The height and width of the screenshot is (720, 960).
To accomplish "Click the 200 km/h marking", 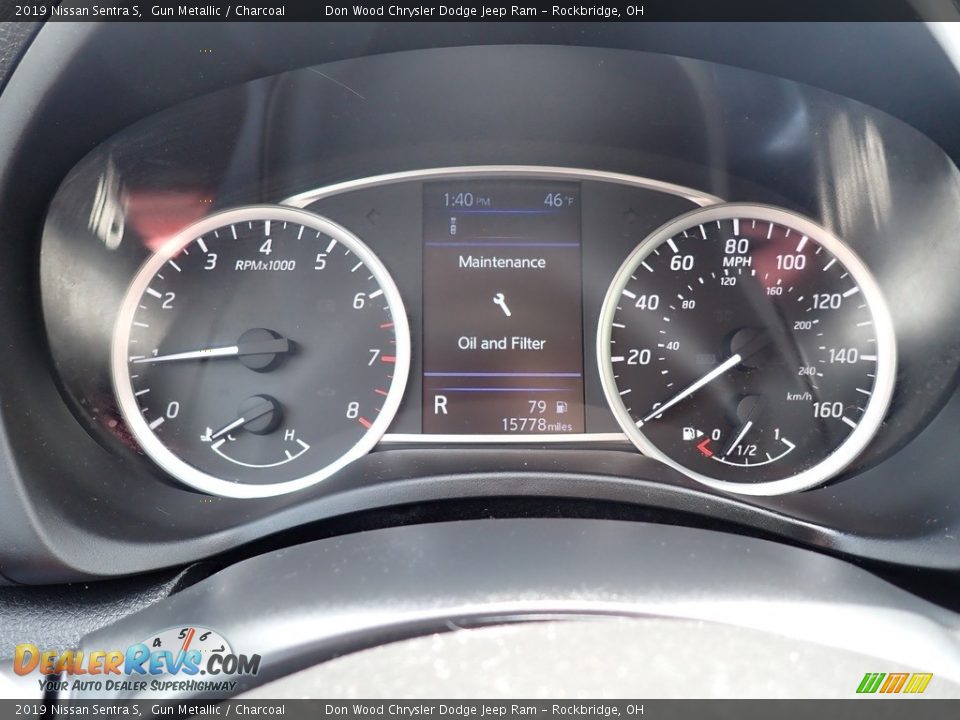I will coord(802,326).
